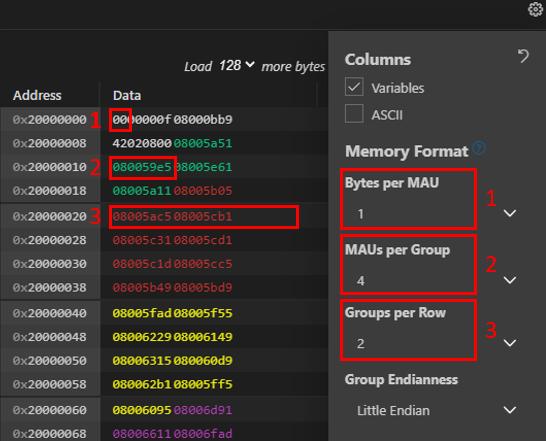The width and height of the screenshot is (546, 441).
Task: Click yellow data value 08006149
Action: click(203, 337)
